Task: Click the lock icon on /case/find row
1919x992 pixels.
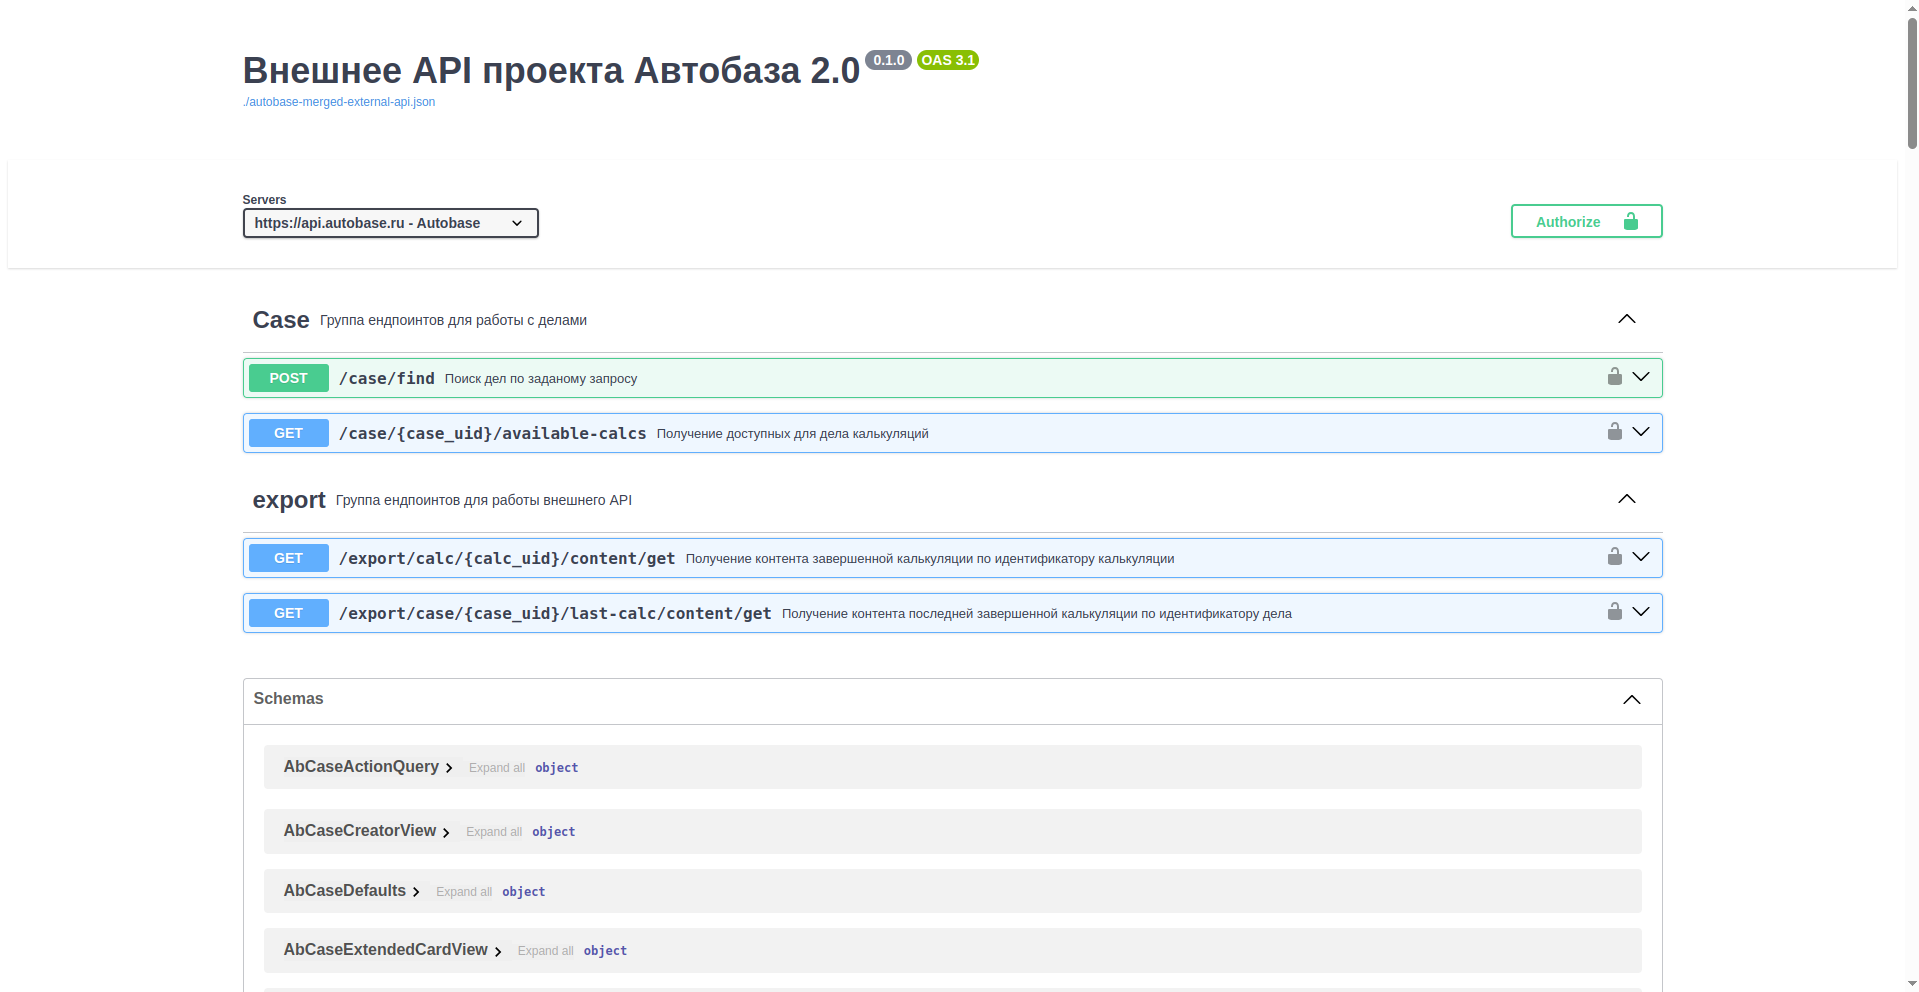Action: coord(1614,376)
